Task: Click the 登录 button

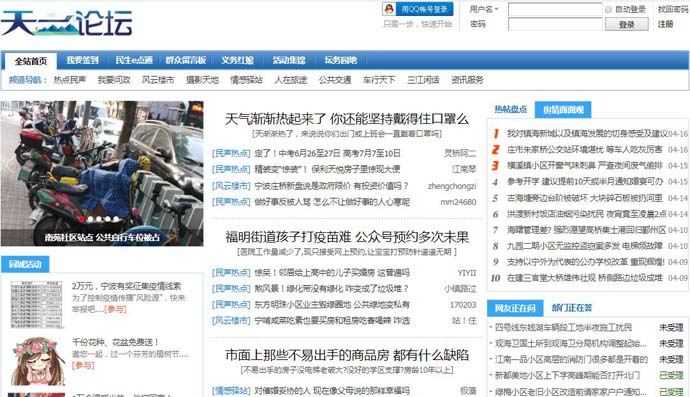Action: [627, 24]
